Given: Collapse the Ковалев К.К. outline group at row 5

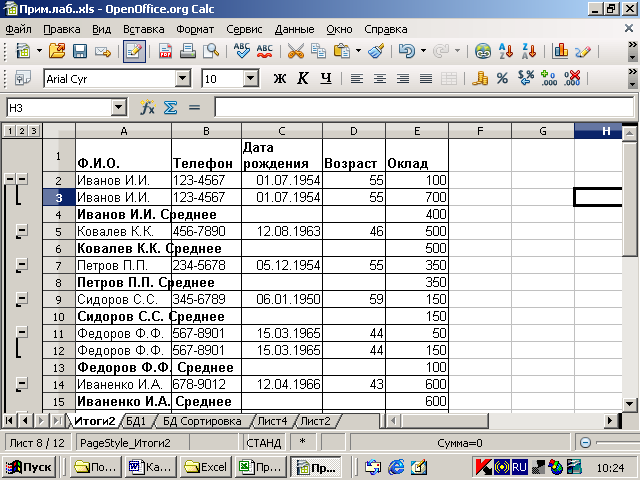Looking at the screenshot, I should pyautogui.click(x=22, y=230).
